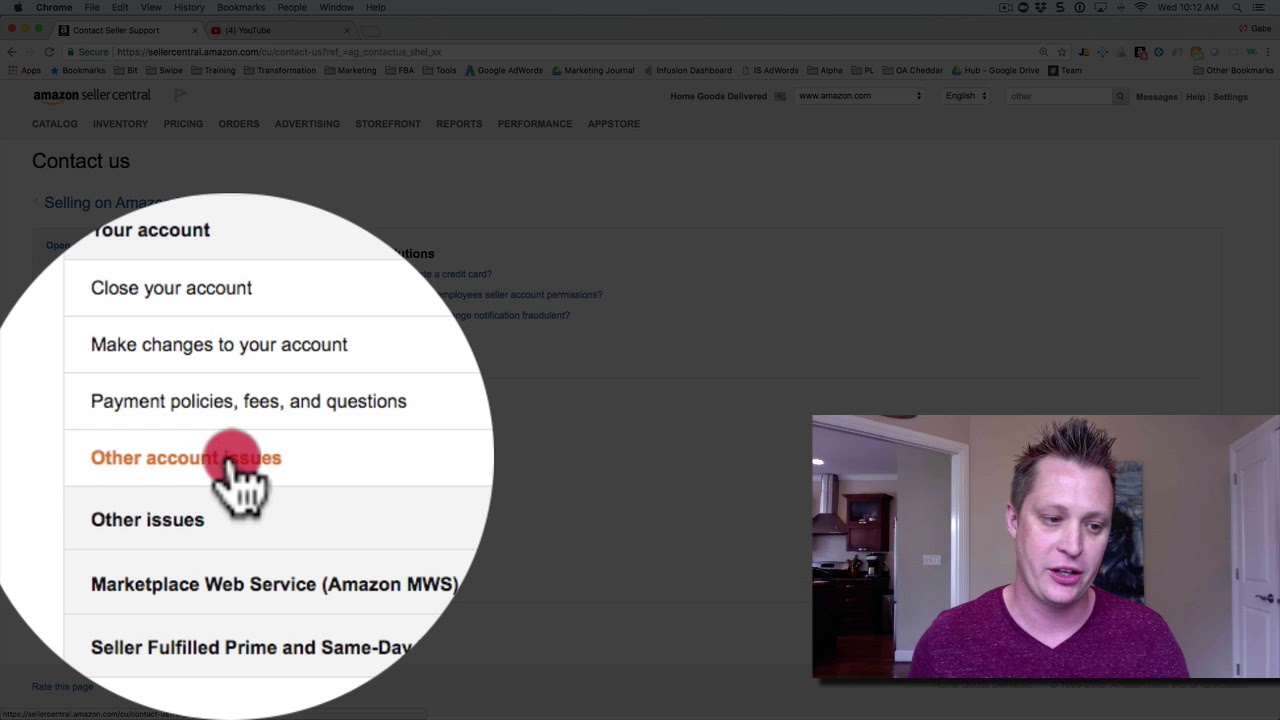Open the Apps shortcut in the bookmarks bar
This screenshot has height=720, width=1280.
coord(25,71)
